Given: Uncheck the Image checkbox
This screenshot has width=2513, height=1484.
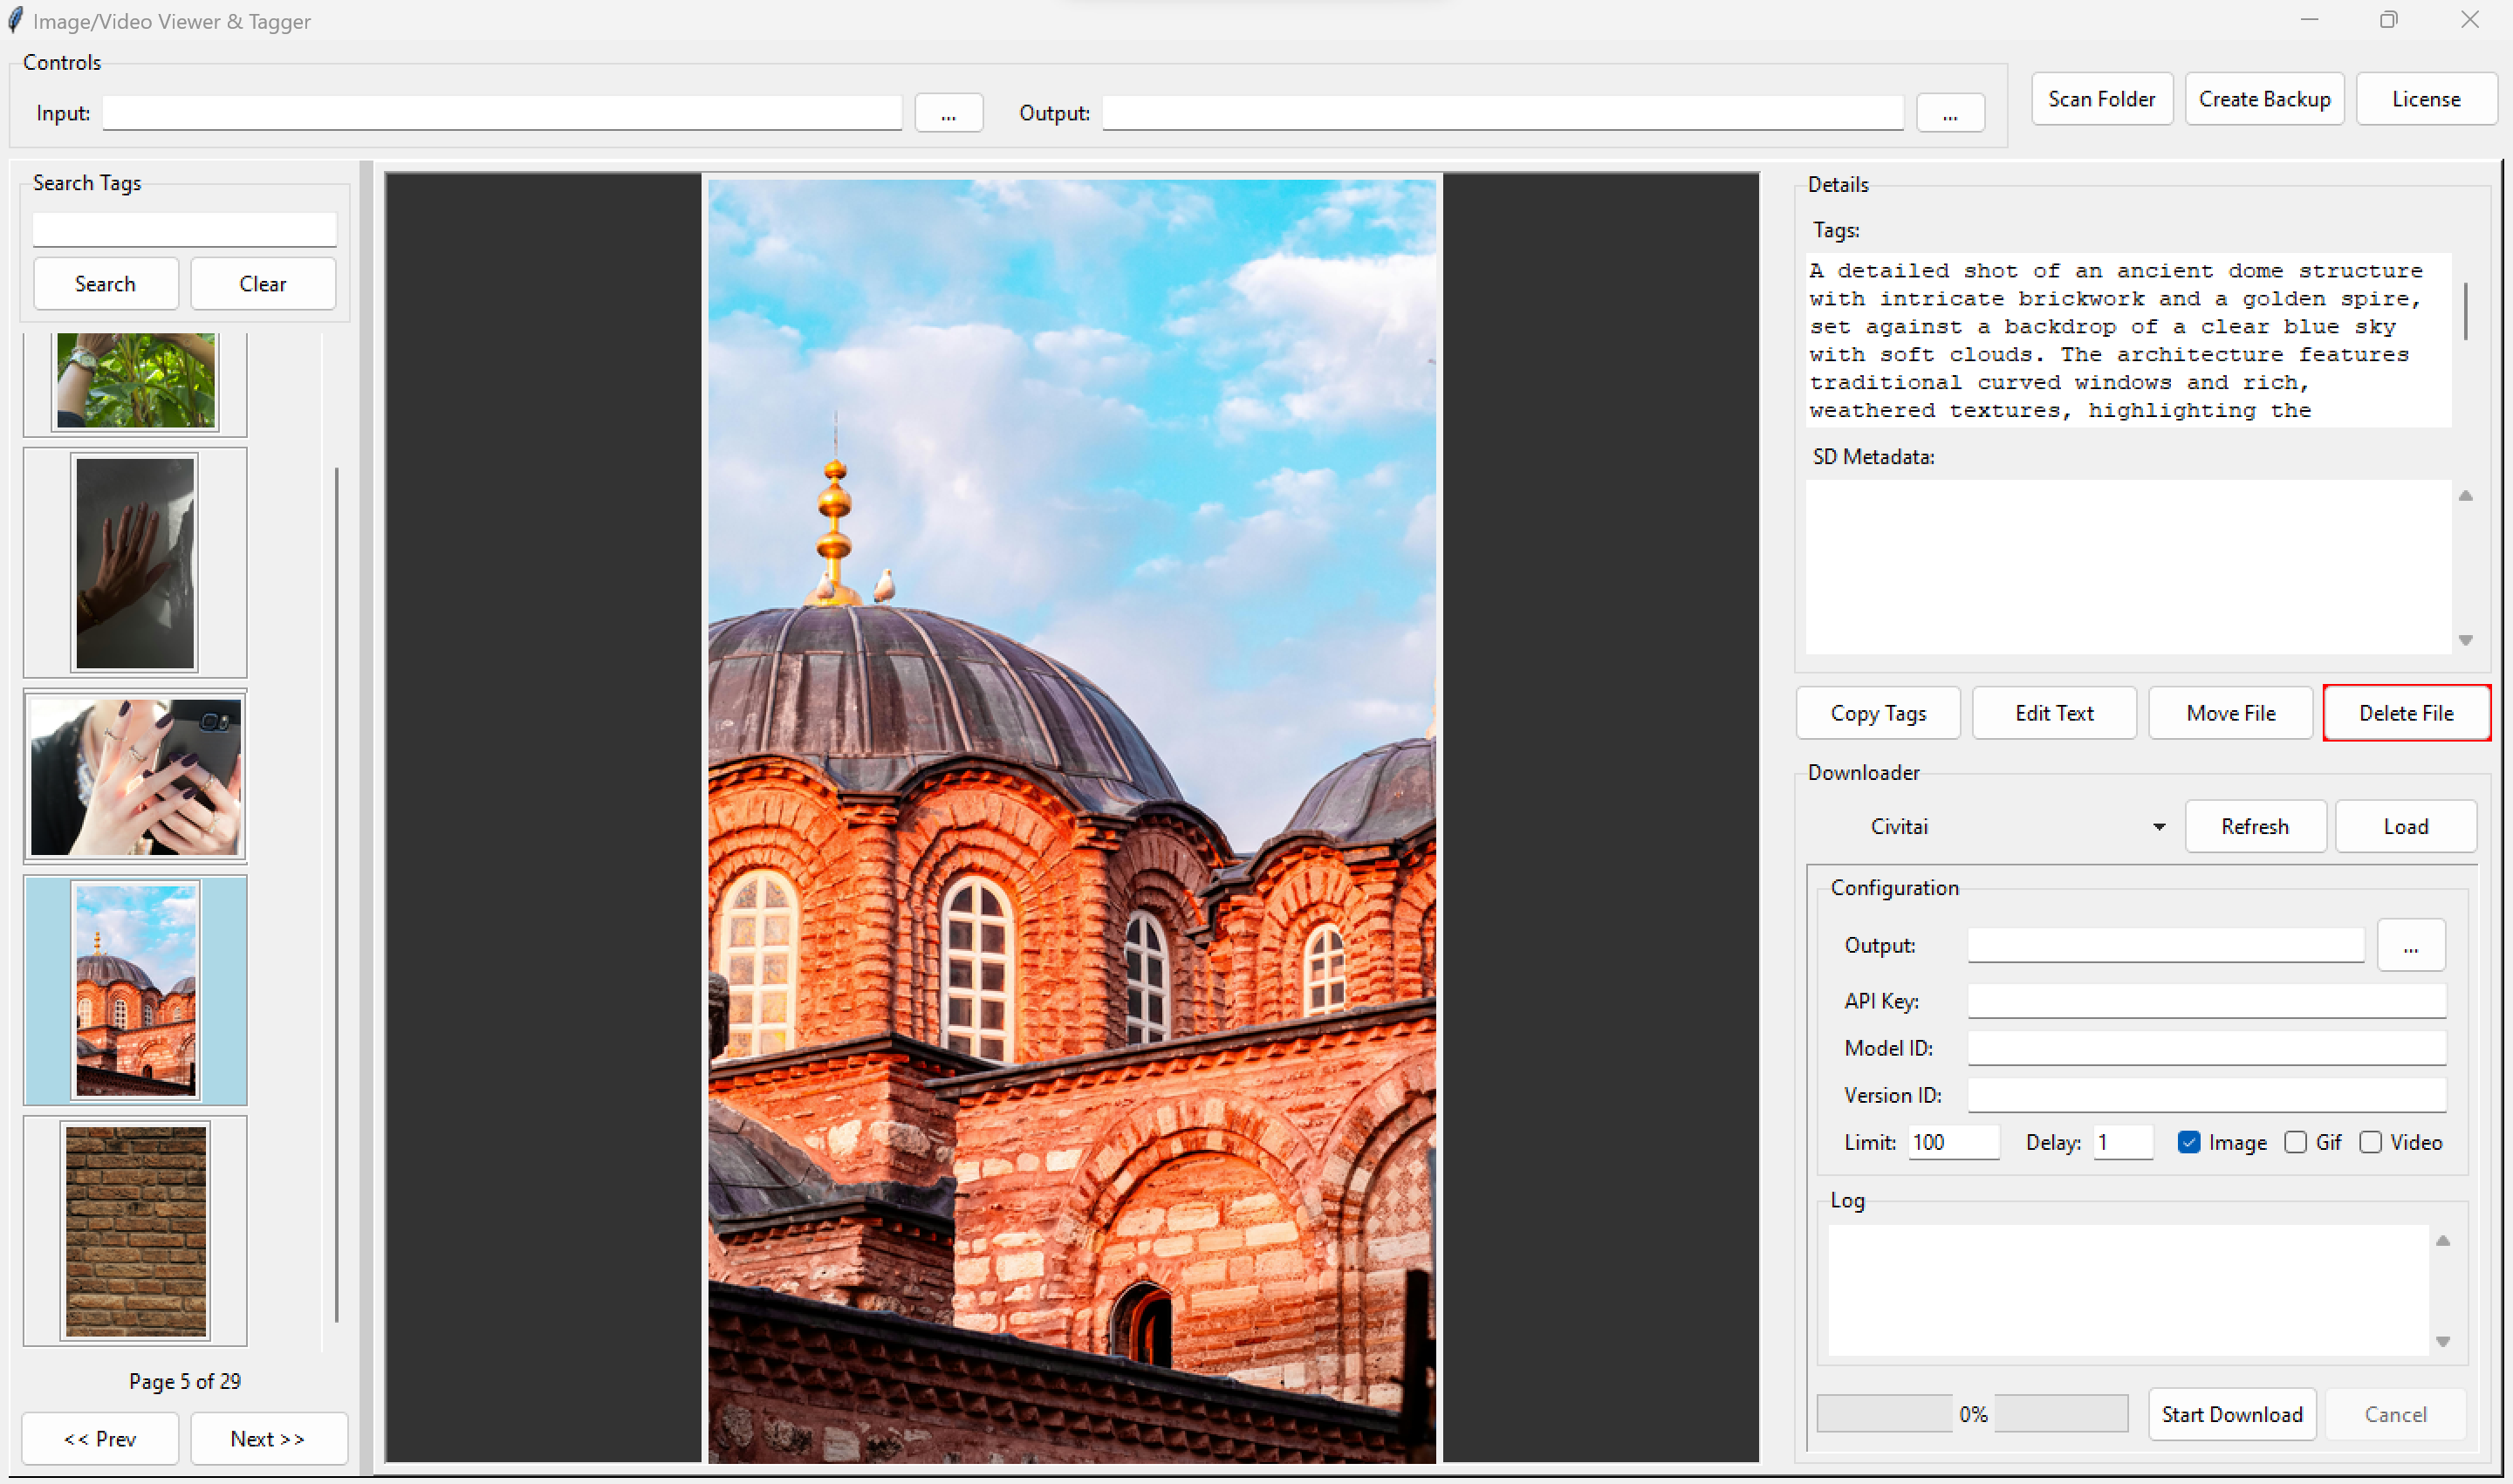Looking at the screenshot, I should (2188, 1142).
